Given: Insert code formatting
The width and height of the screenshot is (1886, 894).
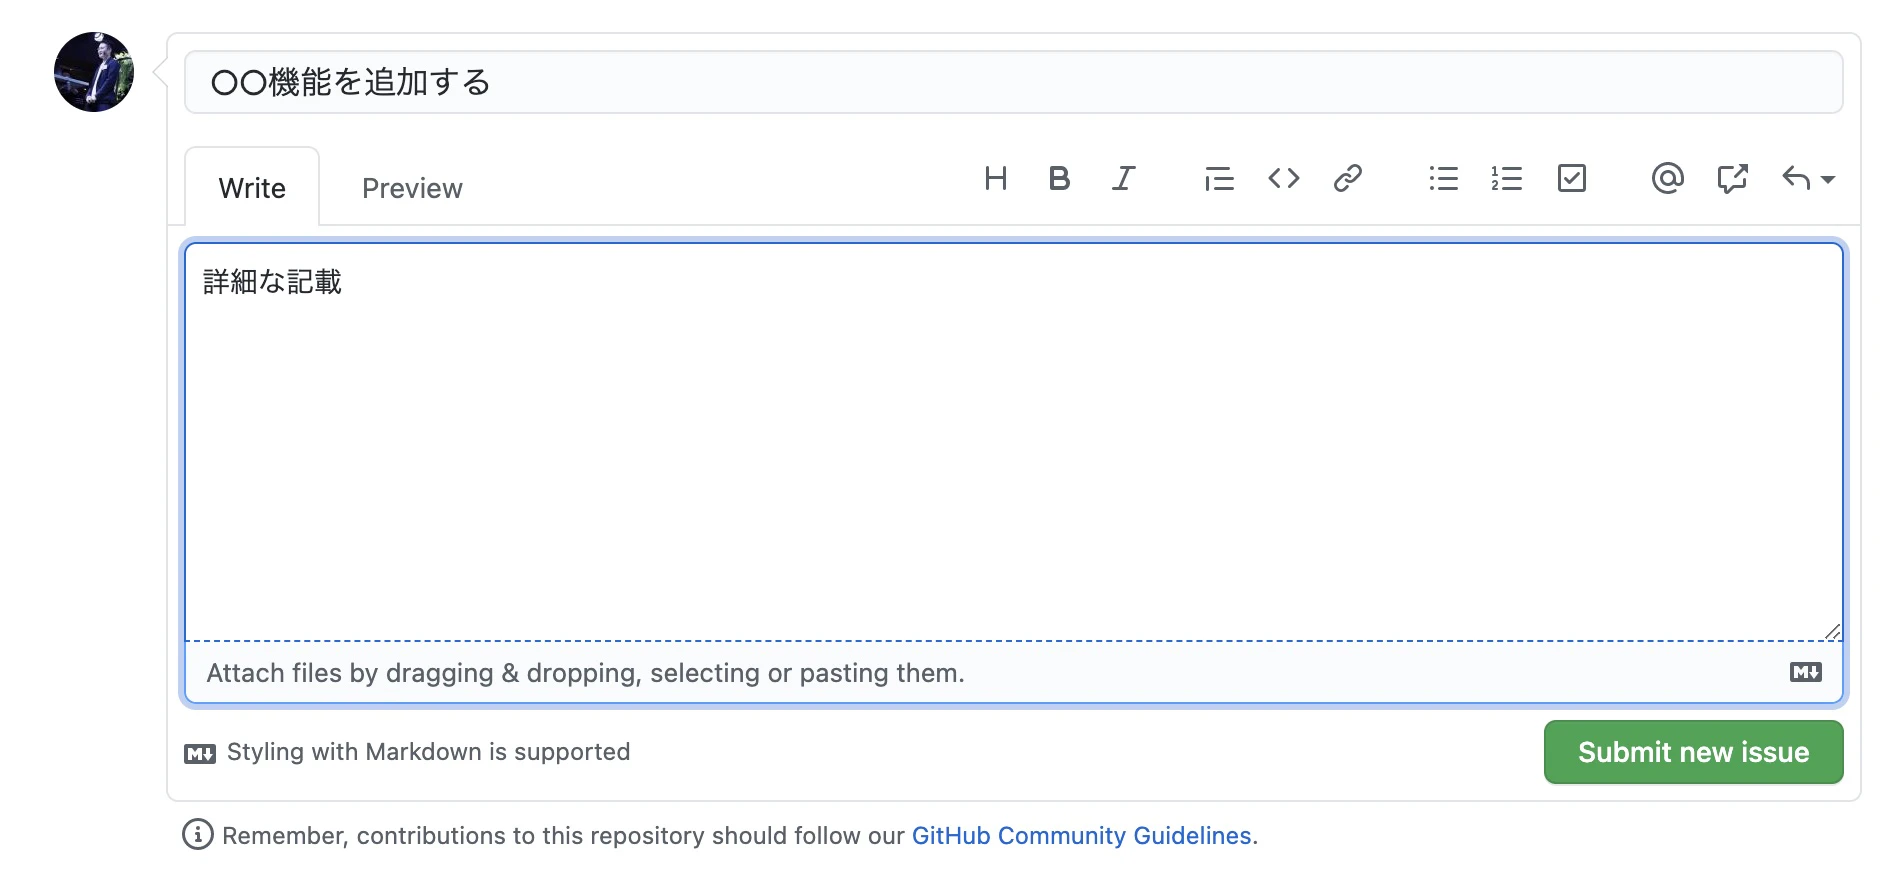Looking at the screenshot, I should point(1284,179).
